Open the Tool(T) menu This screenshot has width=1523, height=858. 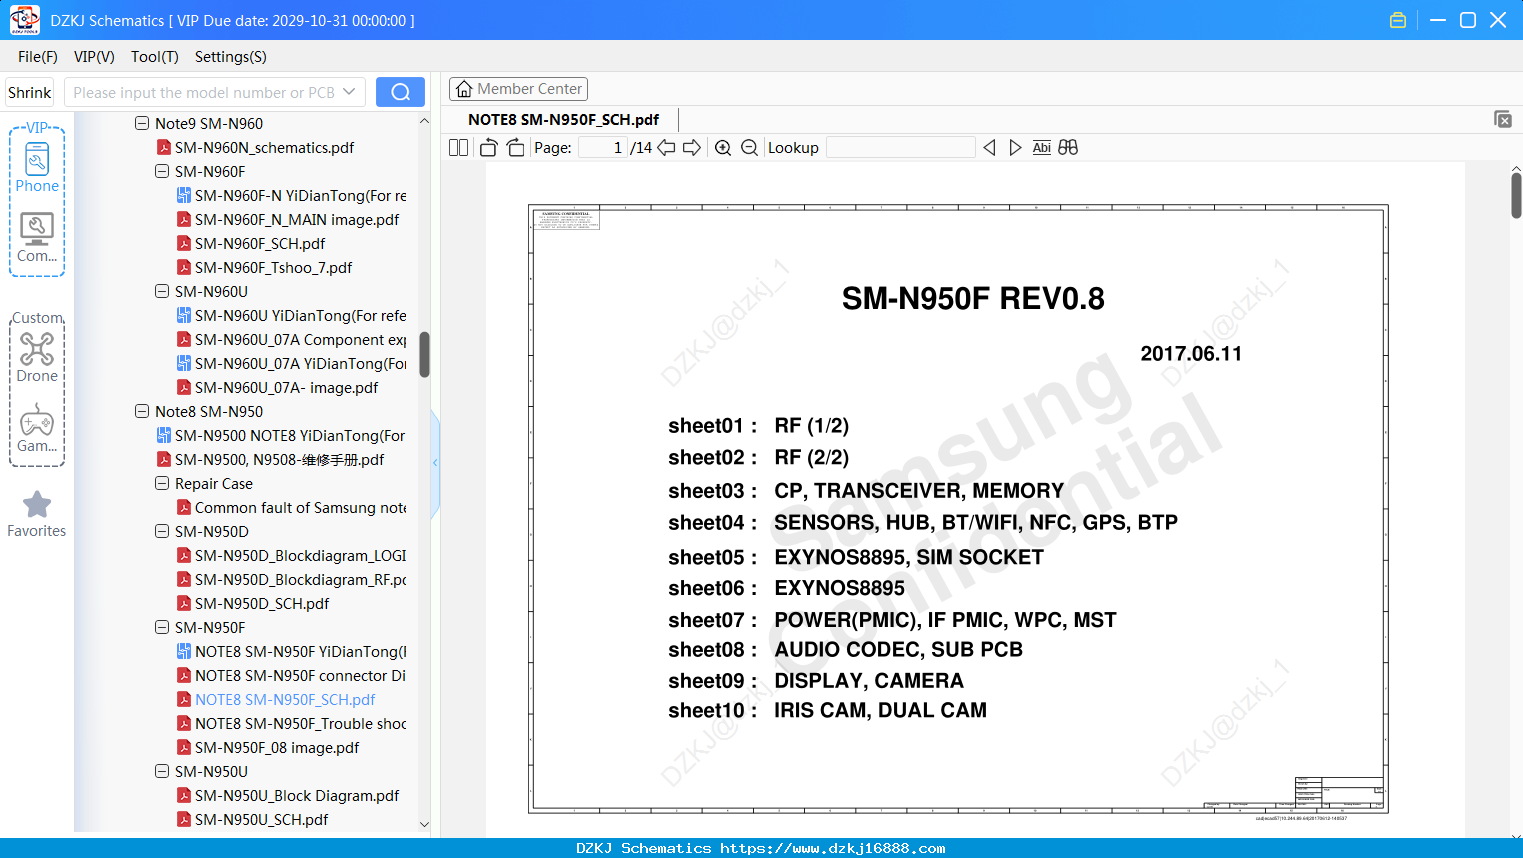point(155,57)
